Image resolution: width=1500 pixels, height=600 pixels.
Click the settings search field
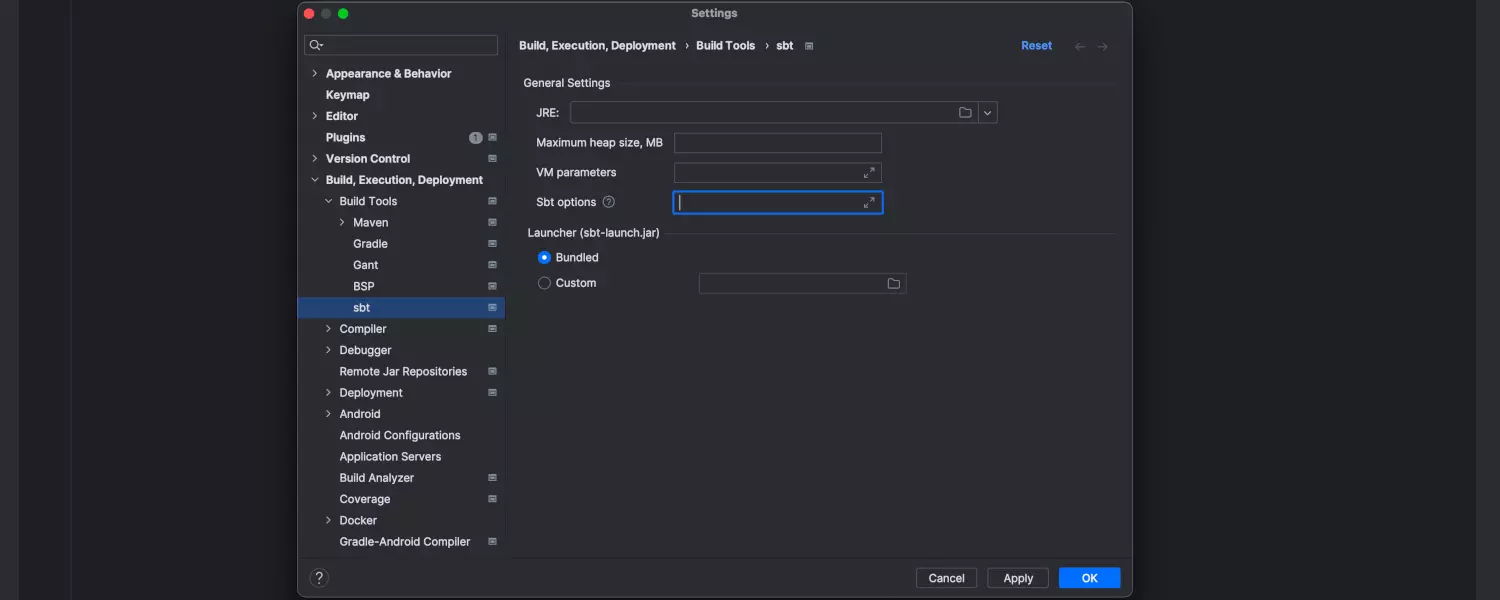(408, 45)
